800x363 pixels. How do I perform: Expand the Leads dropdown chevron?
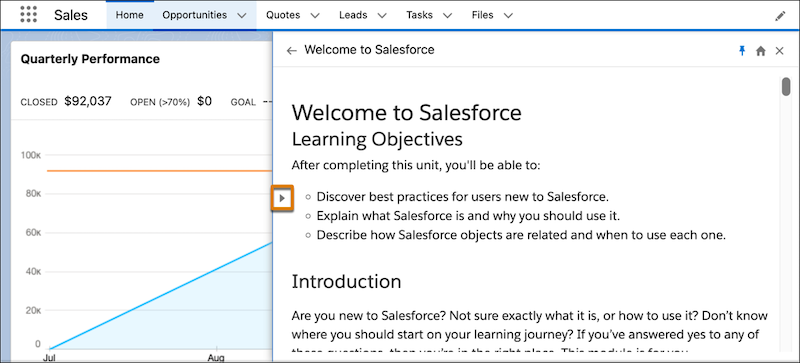(382, 16)
